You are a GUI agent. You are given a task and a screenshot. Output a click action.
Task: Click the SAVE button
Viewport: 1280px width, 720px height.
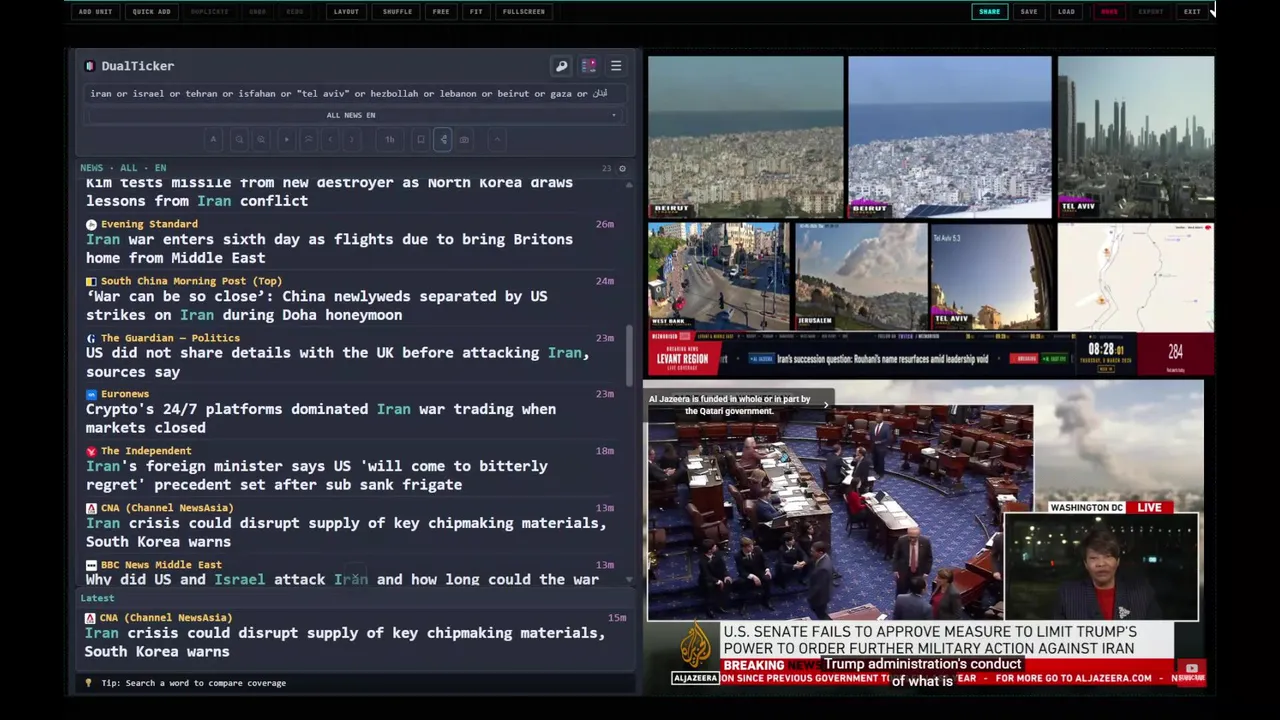pyautogui.click(x=1029, y=12)
